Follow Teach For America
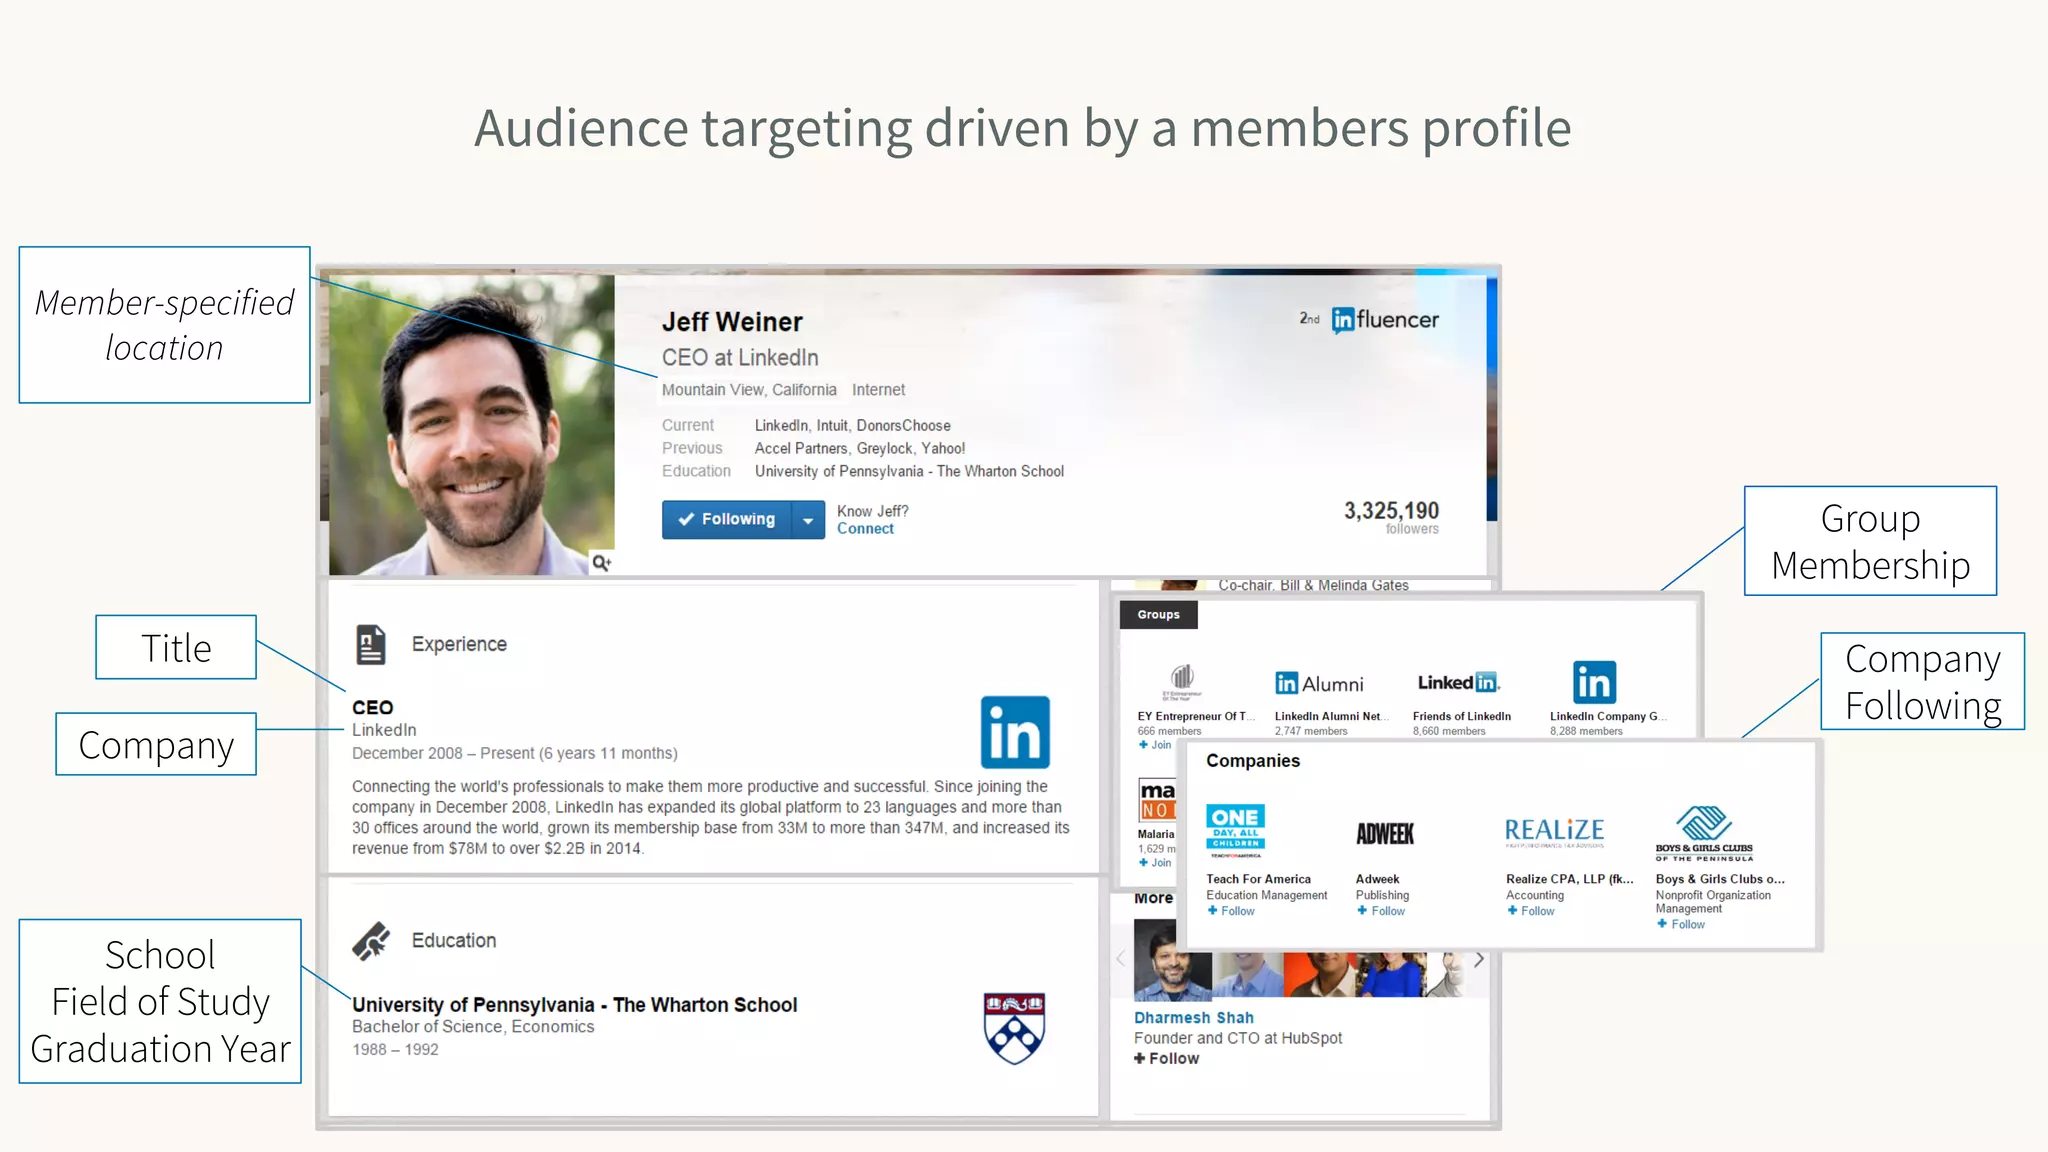 pyautogui.click(x=1231, y=911)
